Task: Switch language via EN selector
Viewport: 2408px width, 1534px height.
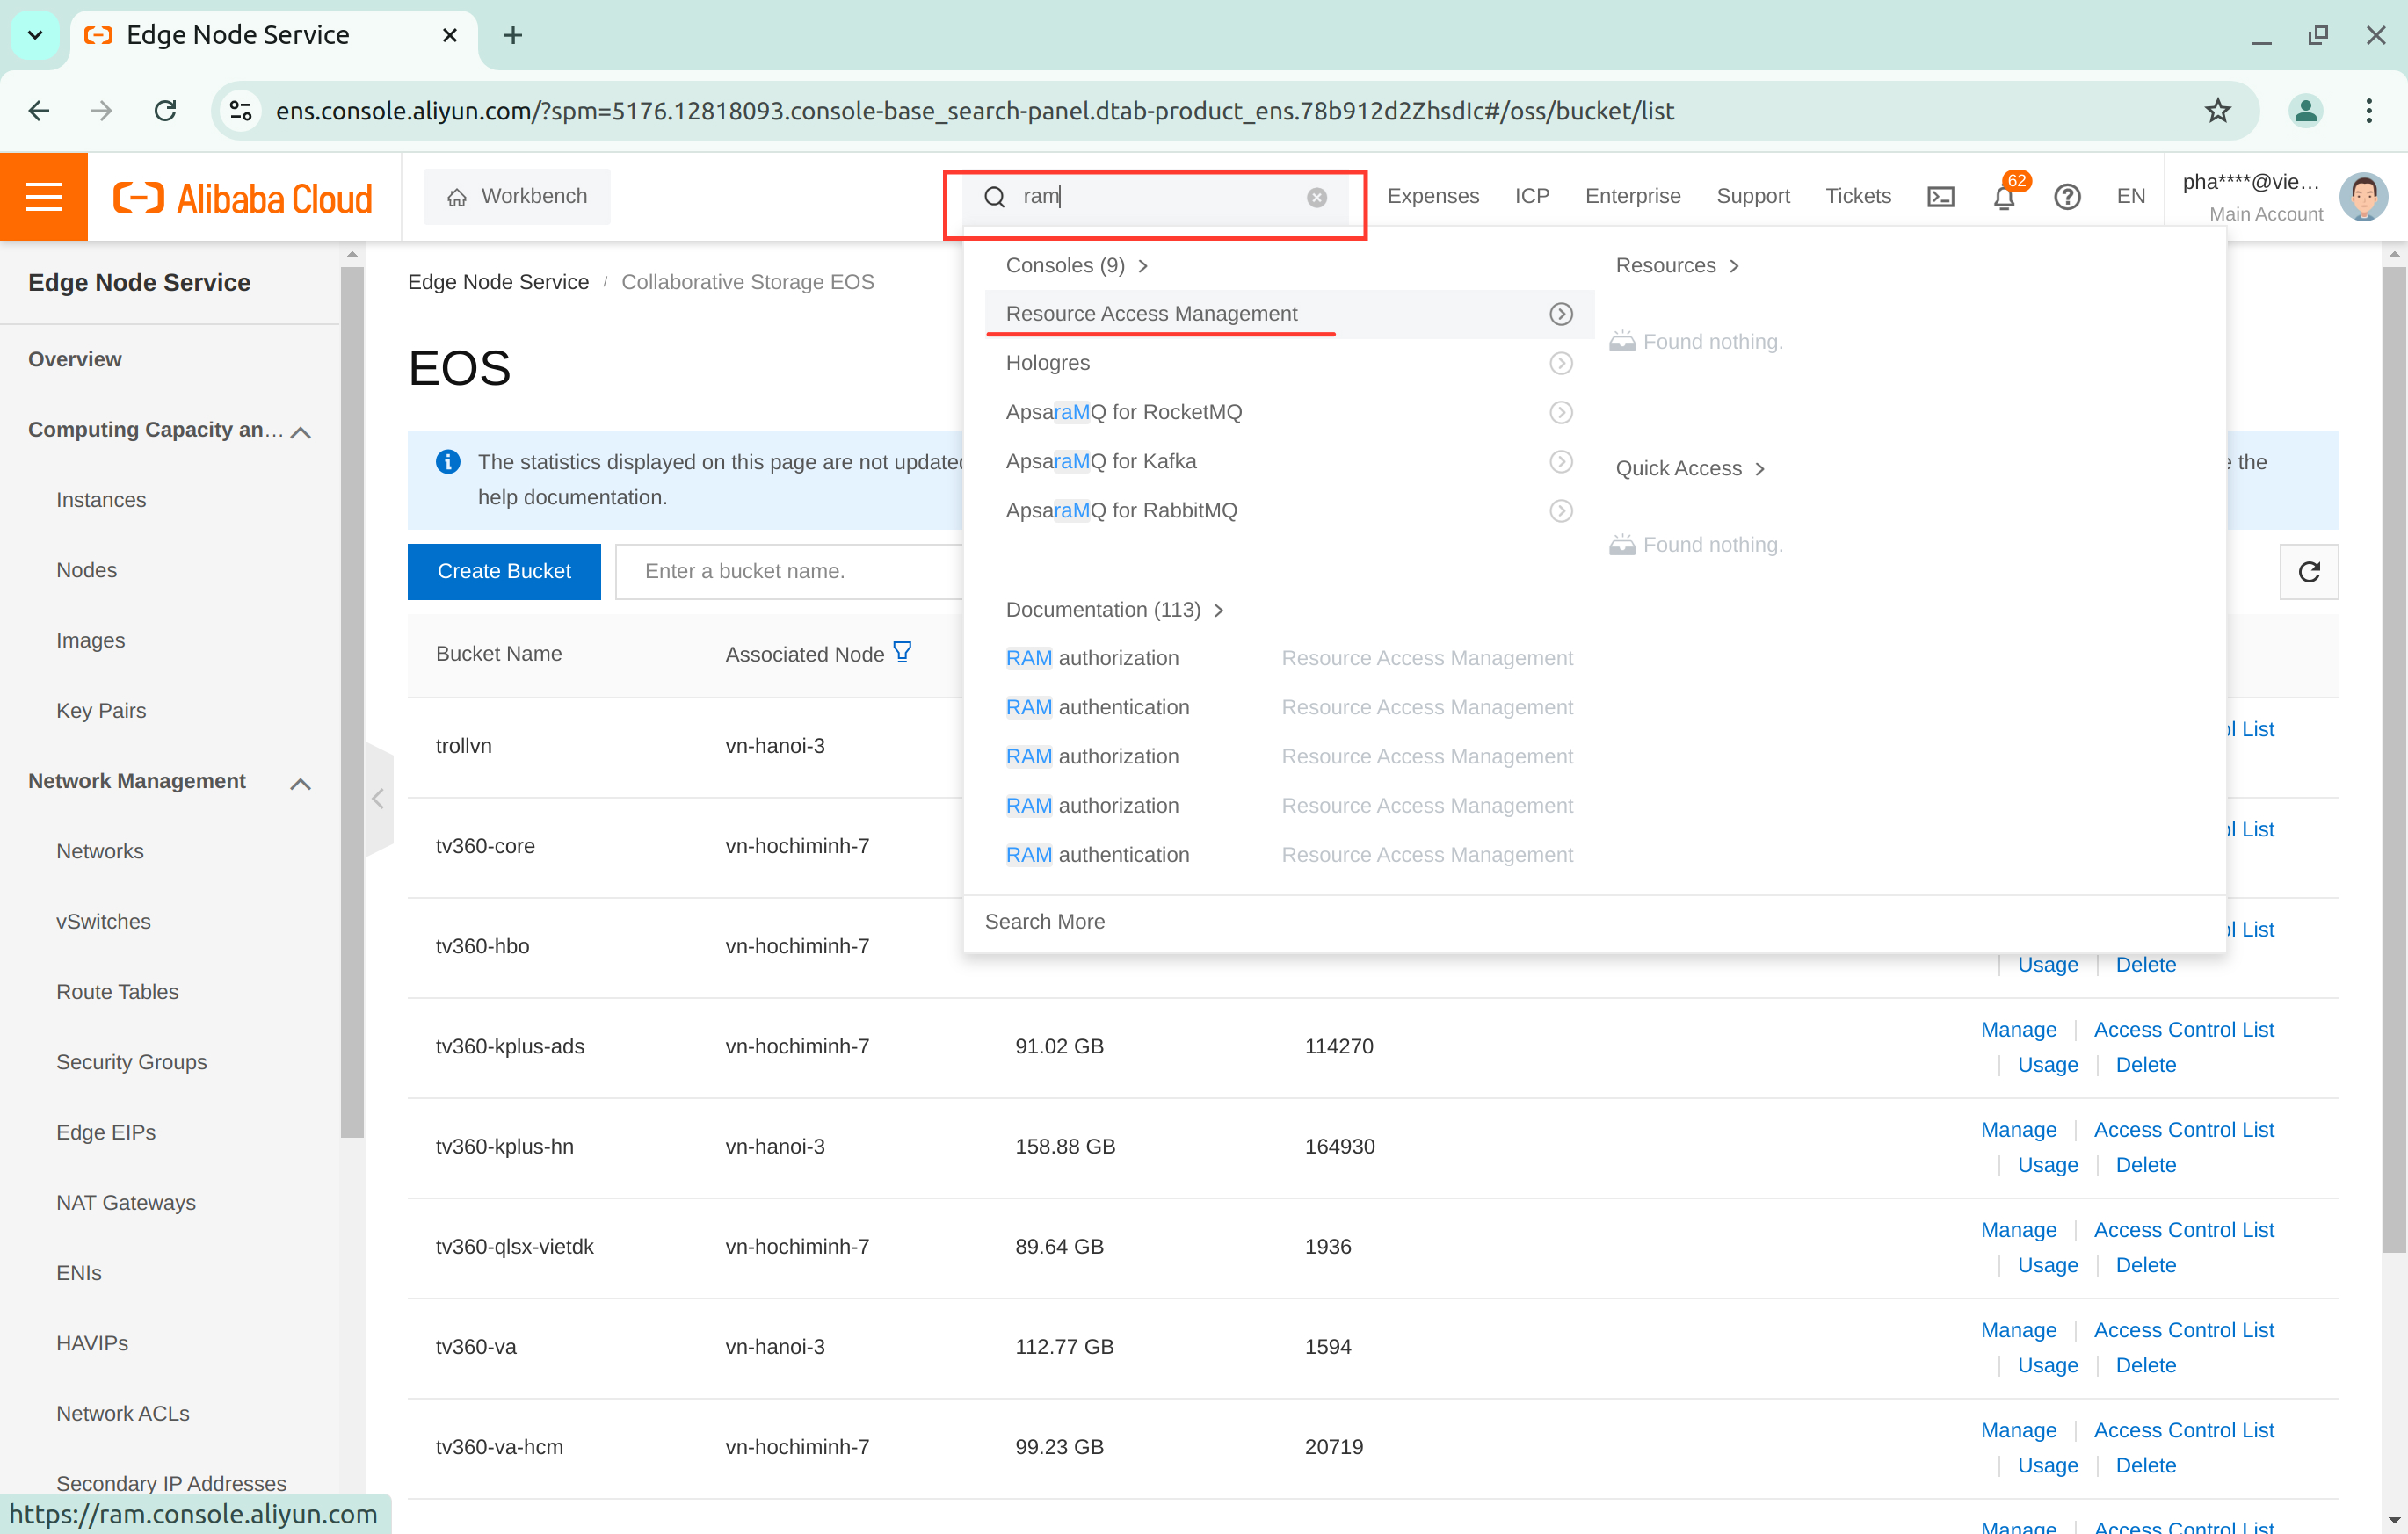Action: (2130, 197)
